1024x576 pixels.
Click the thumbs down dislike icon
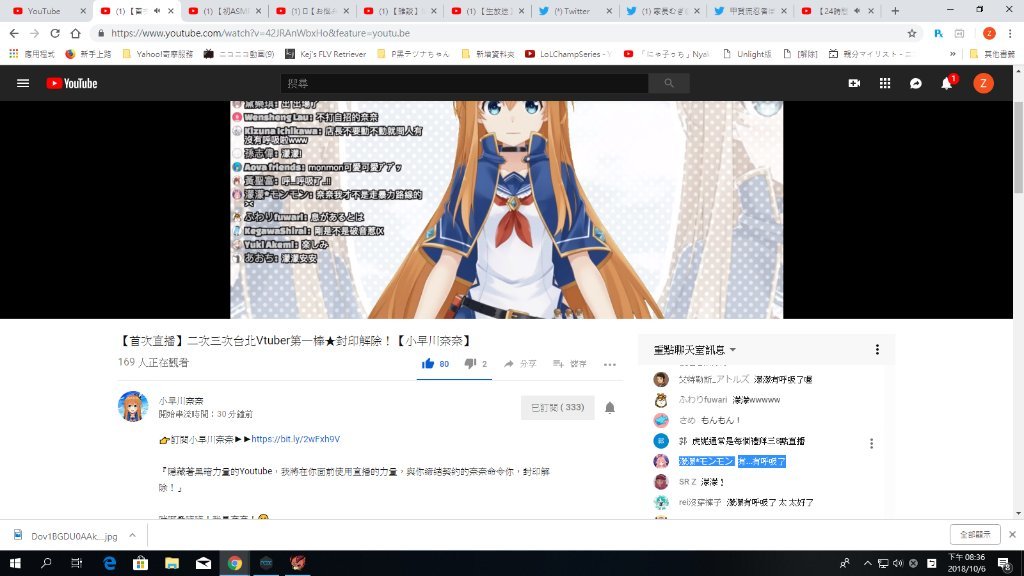(470, 364)
